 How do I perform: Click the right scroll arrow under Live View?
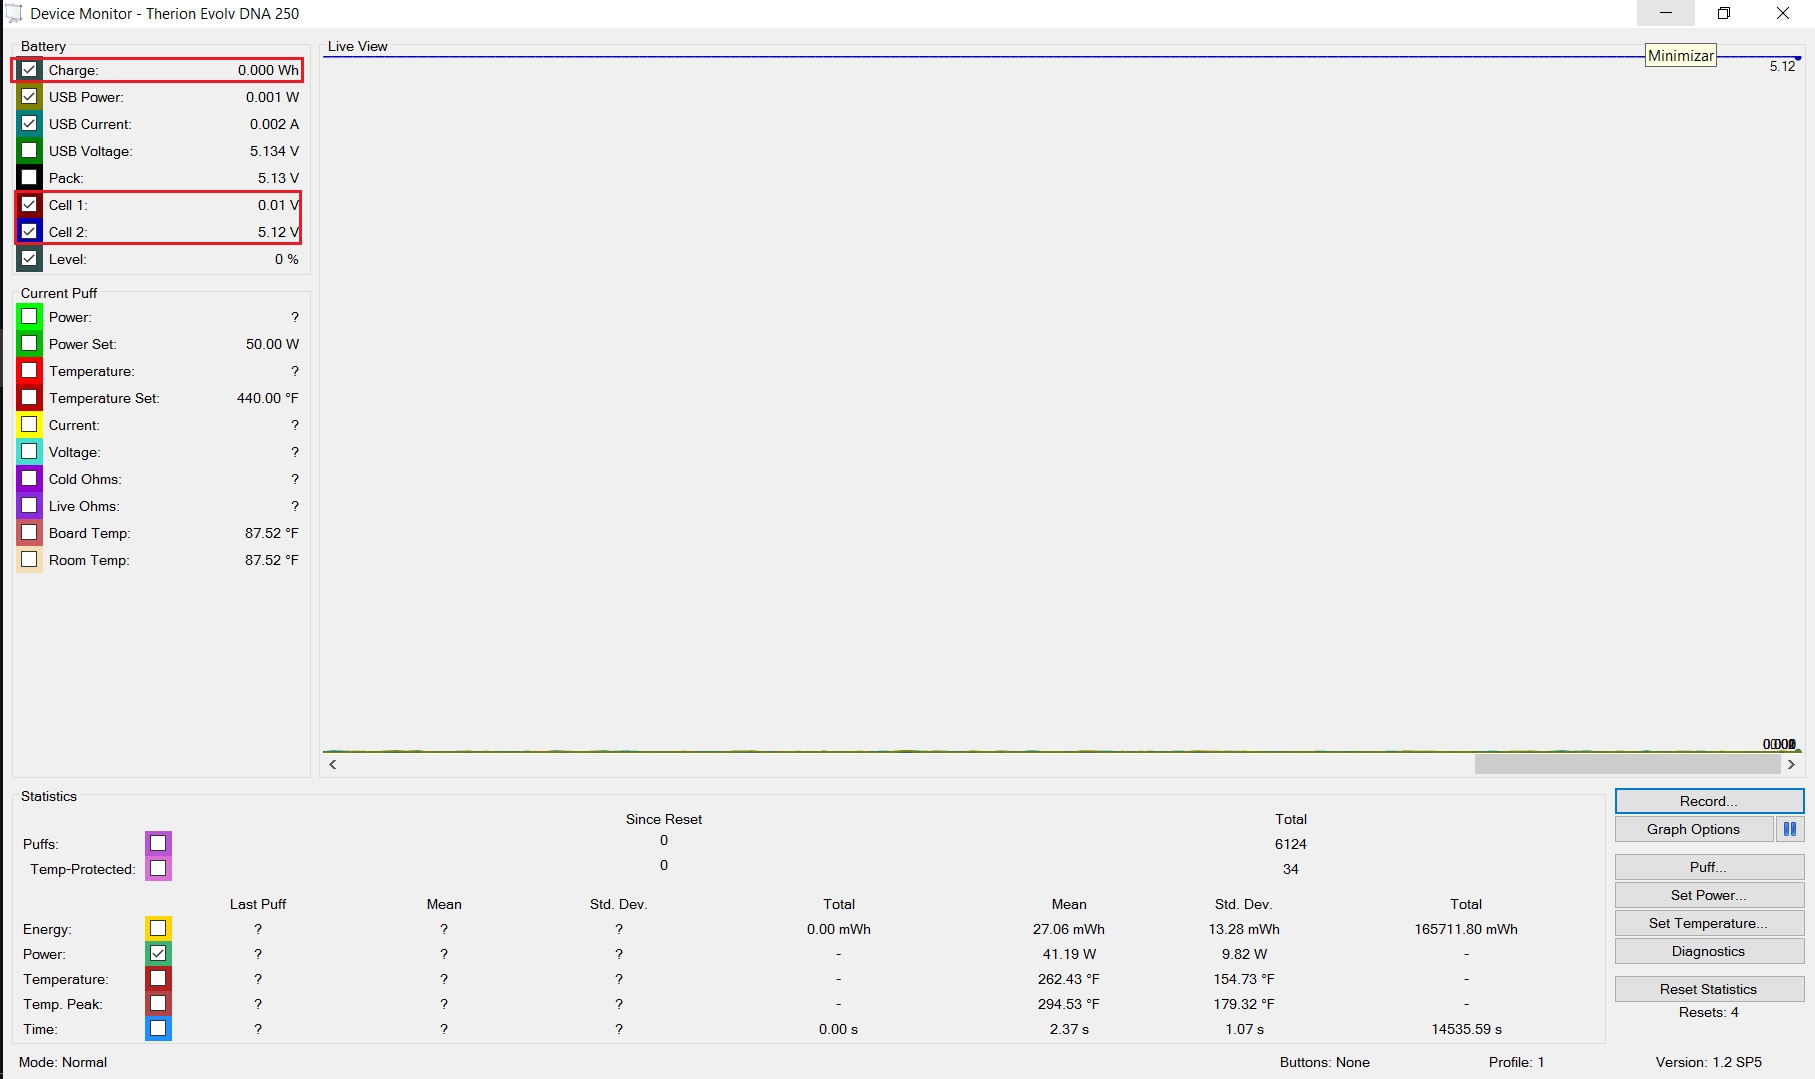pyautogui.click(x=1791, y=764)
